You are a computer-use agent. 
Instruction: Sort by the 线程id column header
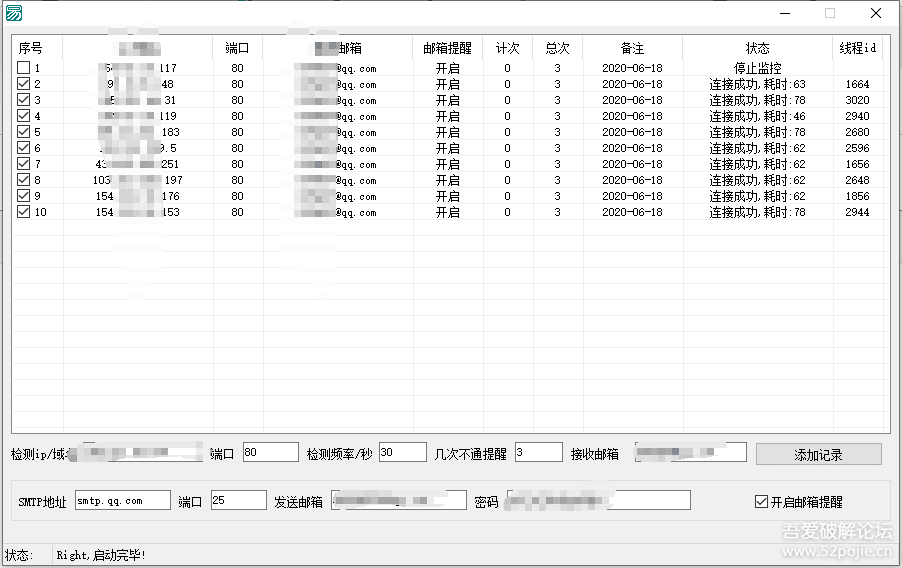click(858, 48)
